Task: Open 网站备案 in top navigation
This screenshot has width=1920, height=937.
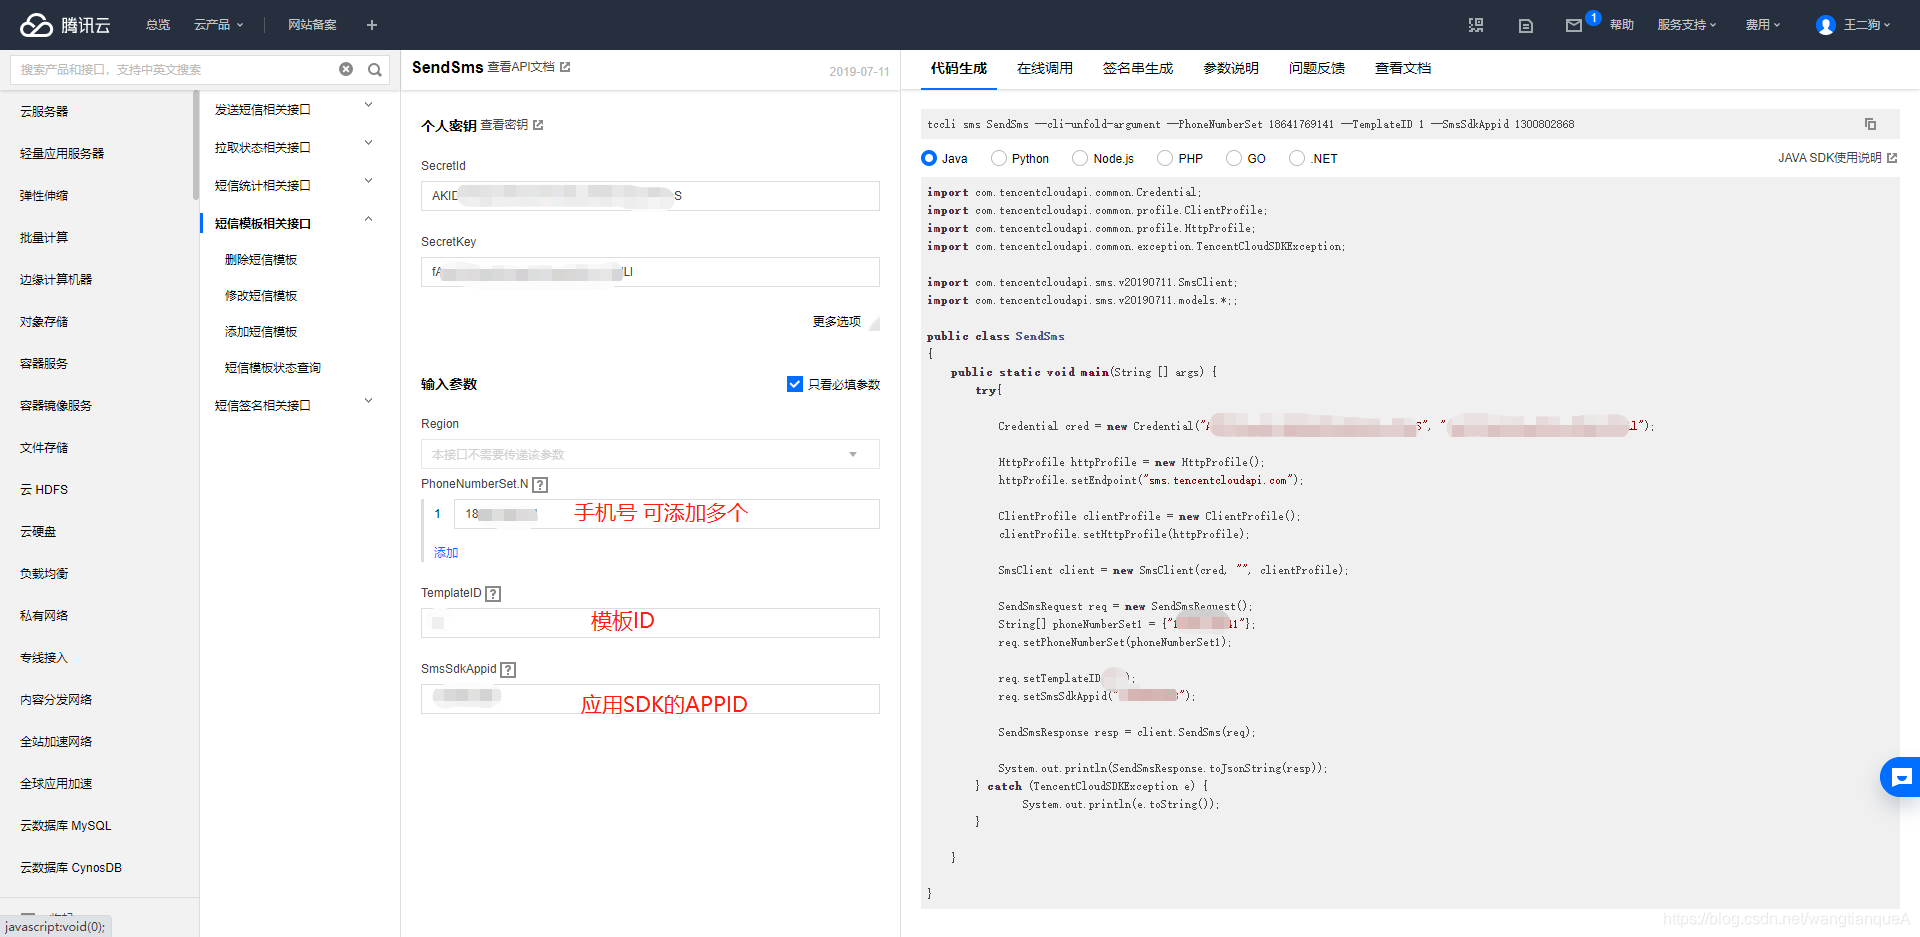Action: [312, 25]
